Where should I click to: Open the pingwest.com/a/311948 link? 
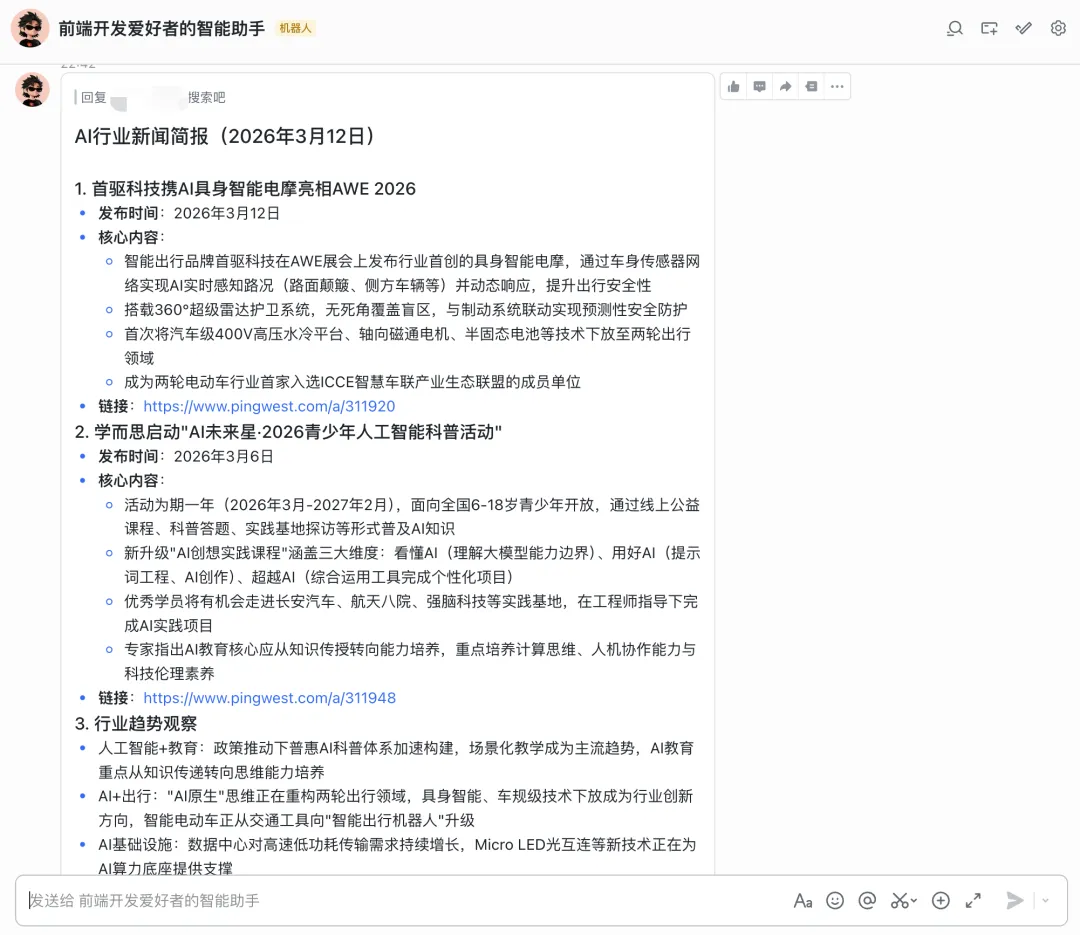click(x=269, y=698)
